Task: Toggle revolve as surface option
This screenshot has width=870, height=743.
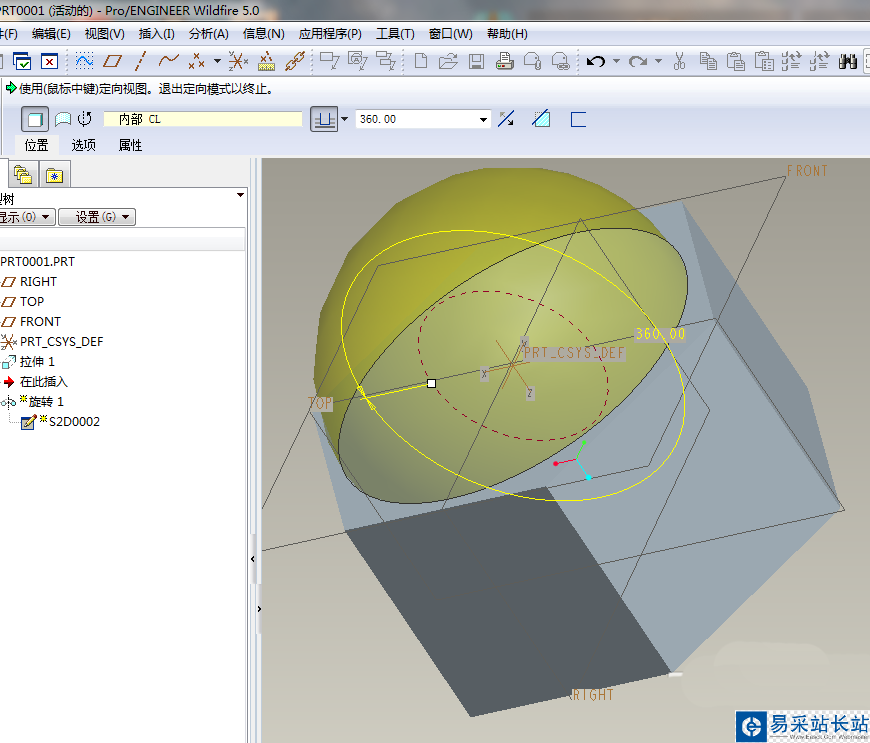Action: pyautogui.click(x=63, y=119)
